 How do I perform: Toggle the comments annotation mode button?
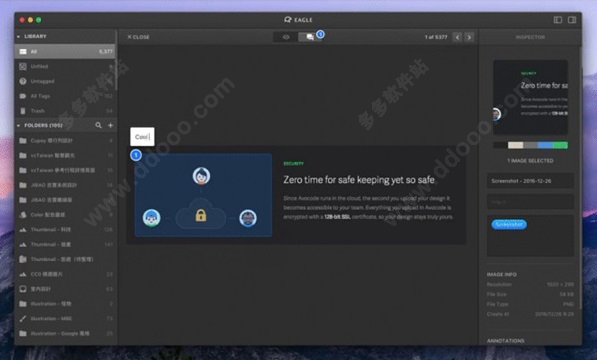(x=310, y=37)
